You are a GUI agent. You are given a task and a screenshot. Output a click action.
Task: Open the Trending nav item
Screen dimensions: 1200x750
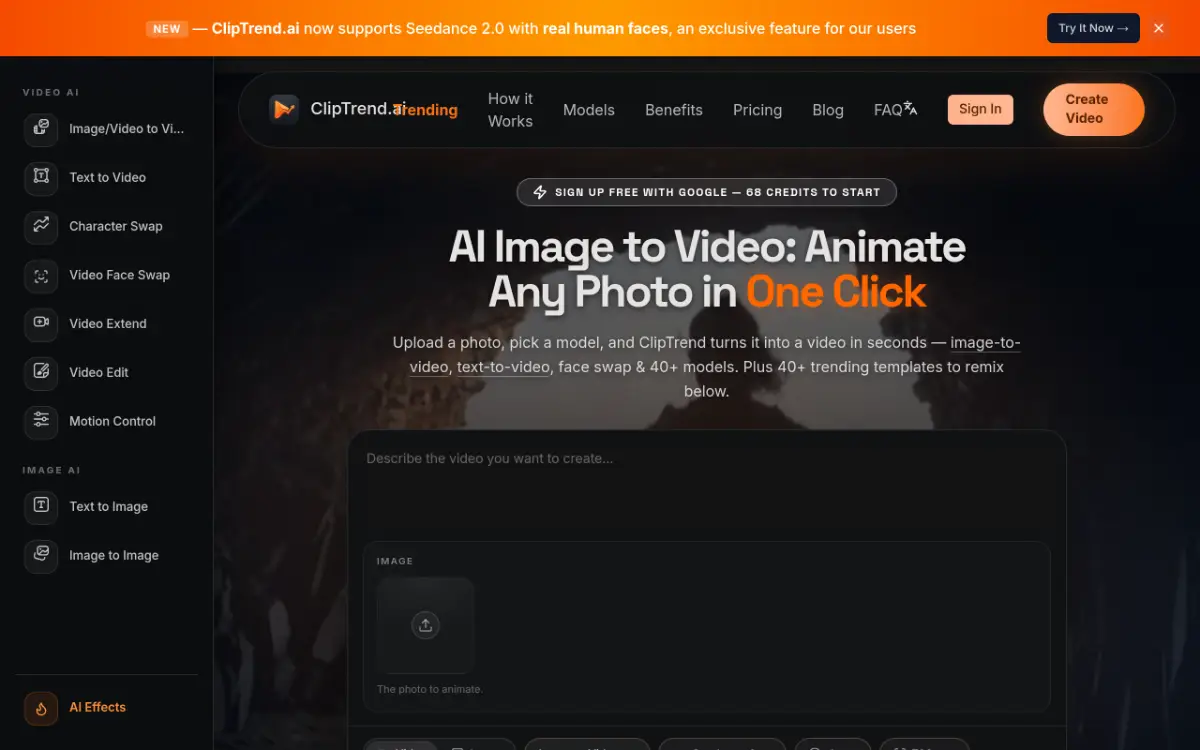pos(428,110)
